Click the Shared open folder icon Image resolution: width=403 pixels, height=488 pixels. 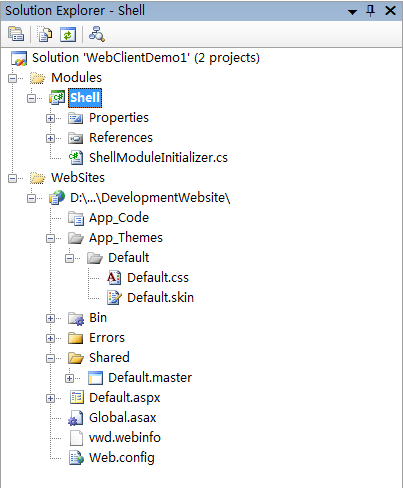click(x=76, y=358)
